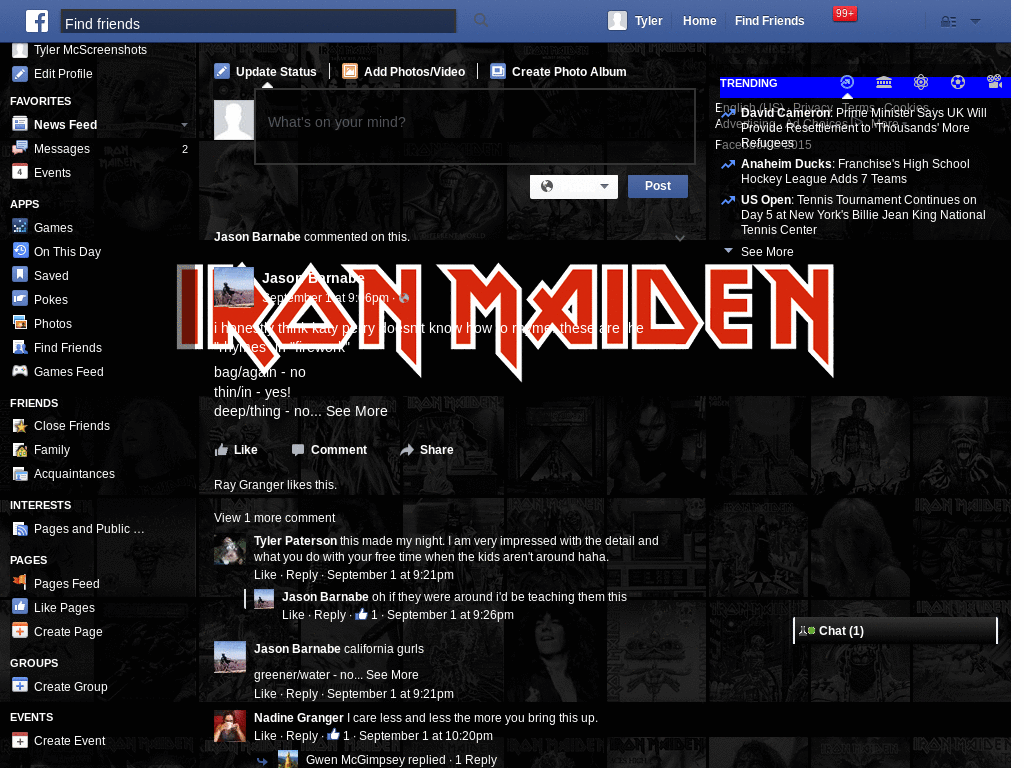Comment on Jason Barnabe's post
Viewport: 1024px width, 768px height.
(330, 450)
